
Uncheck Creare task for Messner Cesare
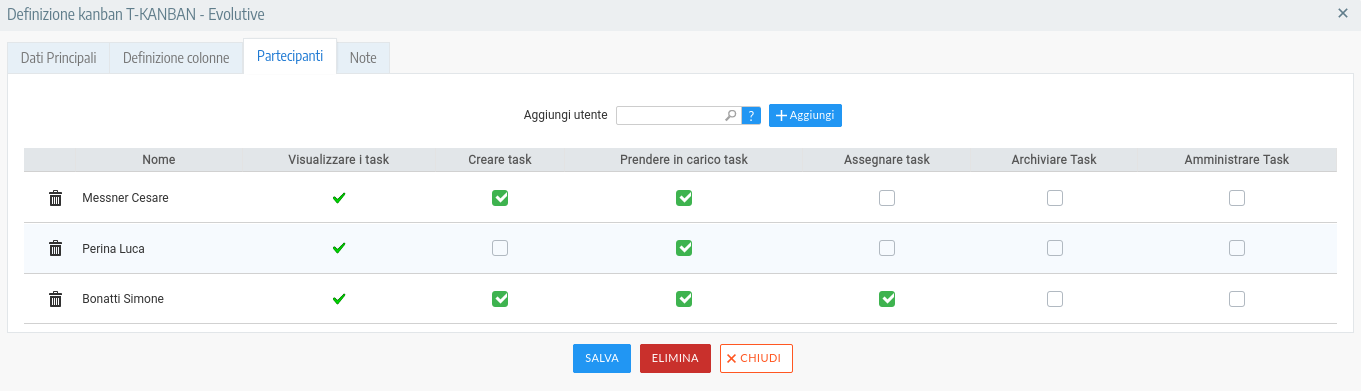point(500,198)
